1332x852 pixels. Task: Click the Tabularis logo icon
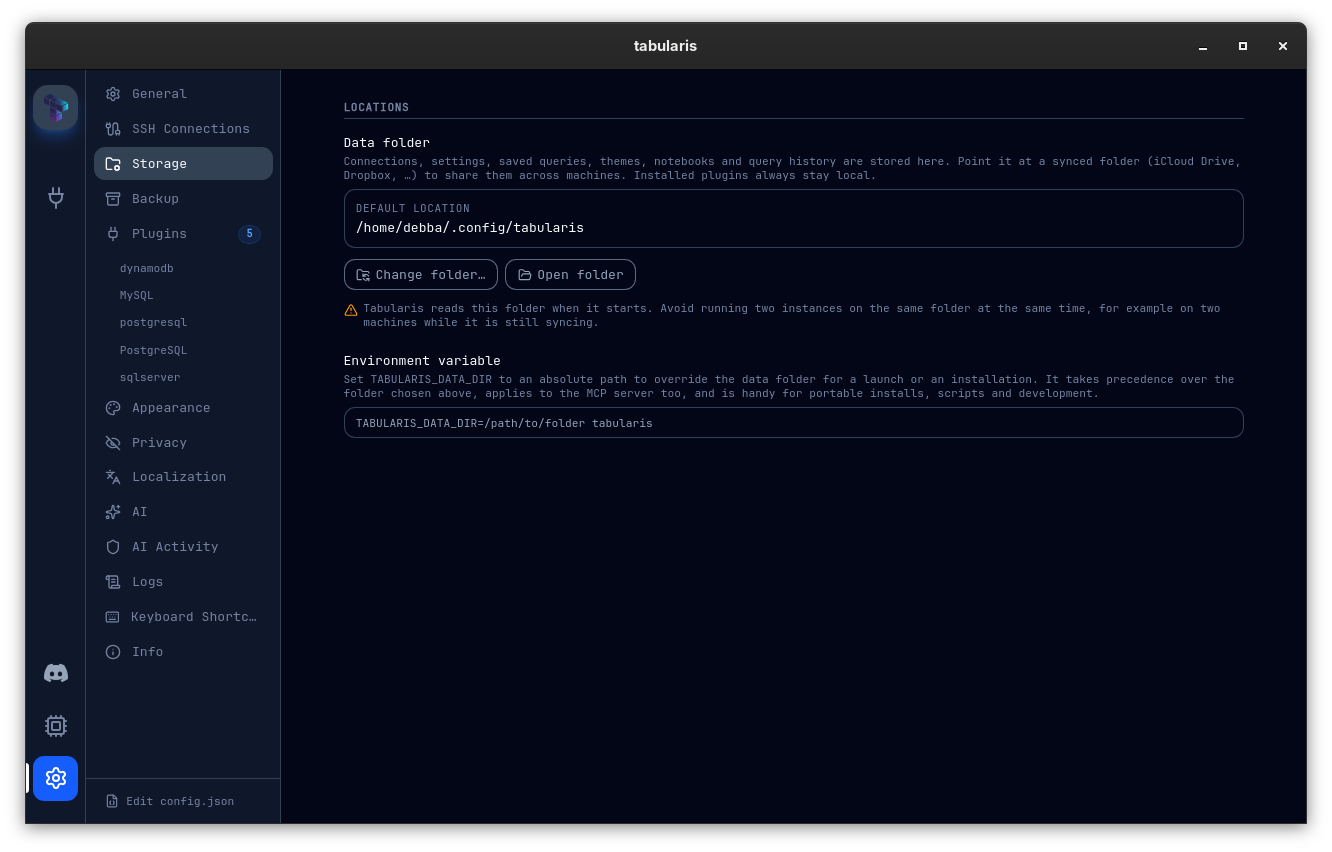click(x=55, y=107)
